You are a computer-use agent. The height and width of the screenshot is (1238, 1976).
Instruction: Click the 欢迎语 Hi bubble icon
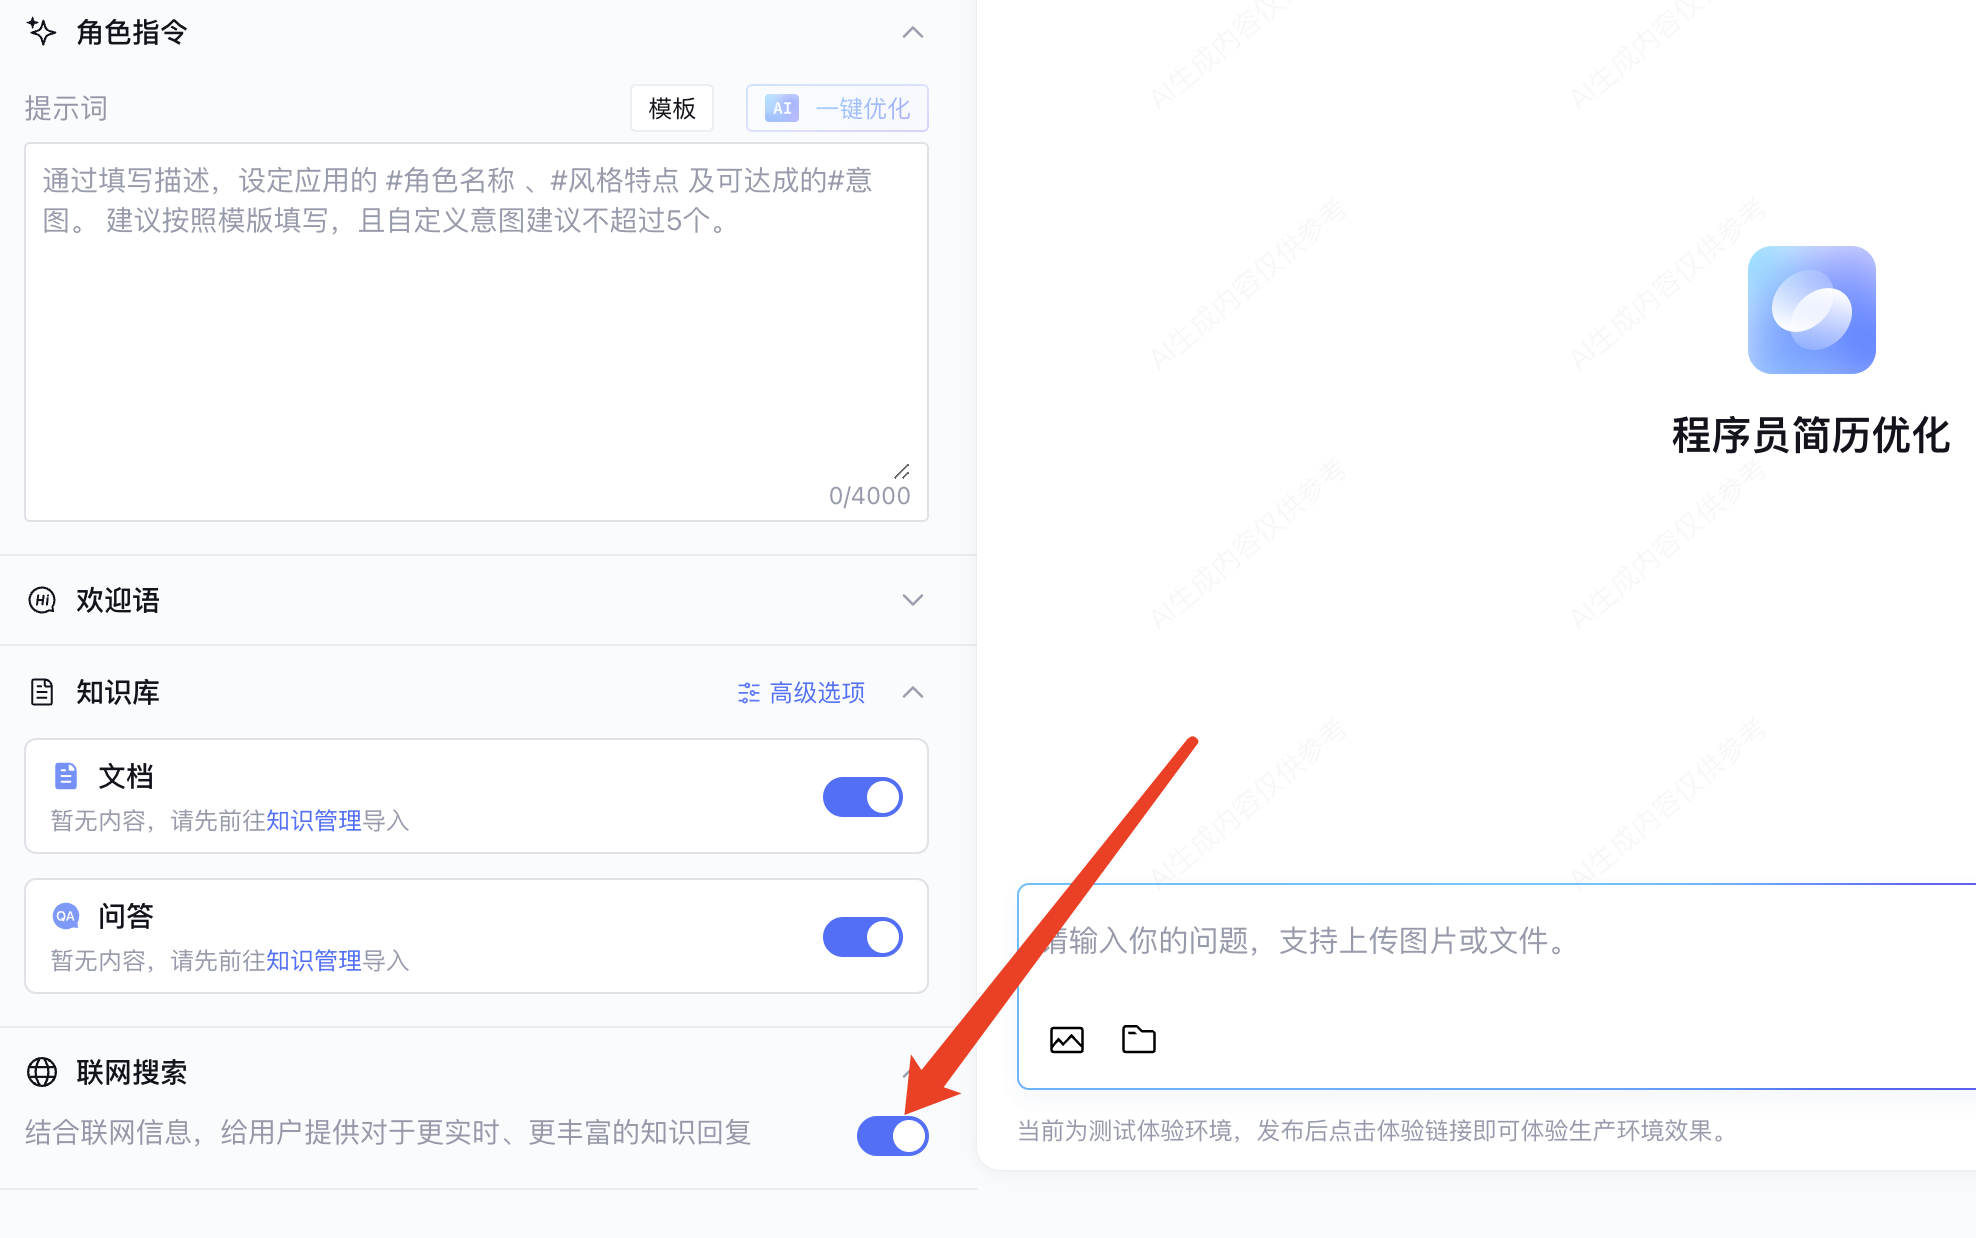pyautogui.click(x=41, y=600)
